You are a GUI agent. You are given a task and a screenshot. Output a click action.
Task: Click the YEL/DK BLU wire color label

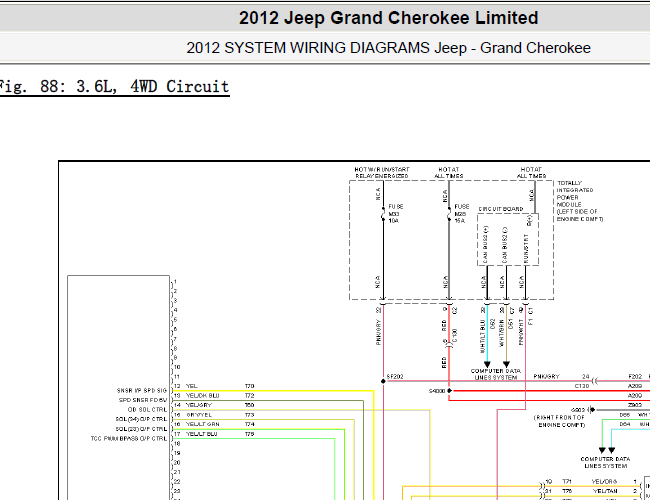click(x=202, y=396)
